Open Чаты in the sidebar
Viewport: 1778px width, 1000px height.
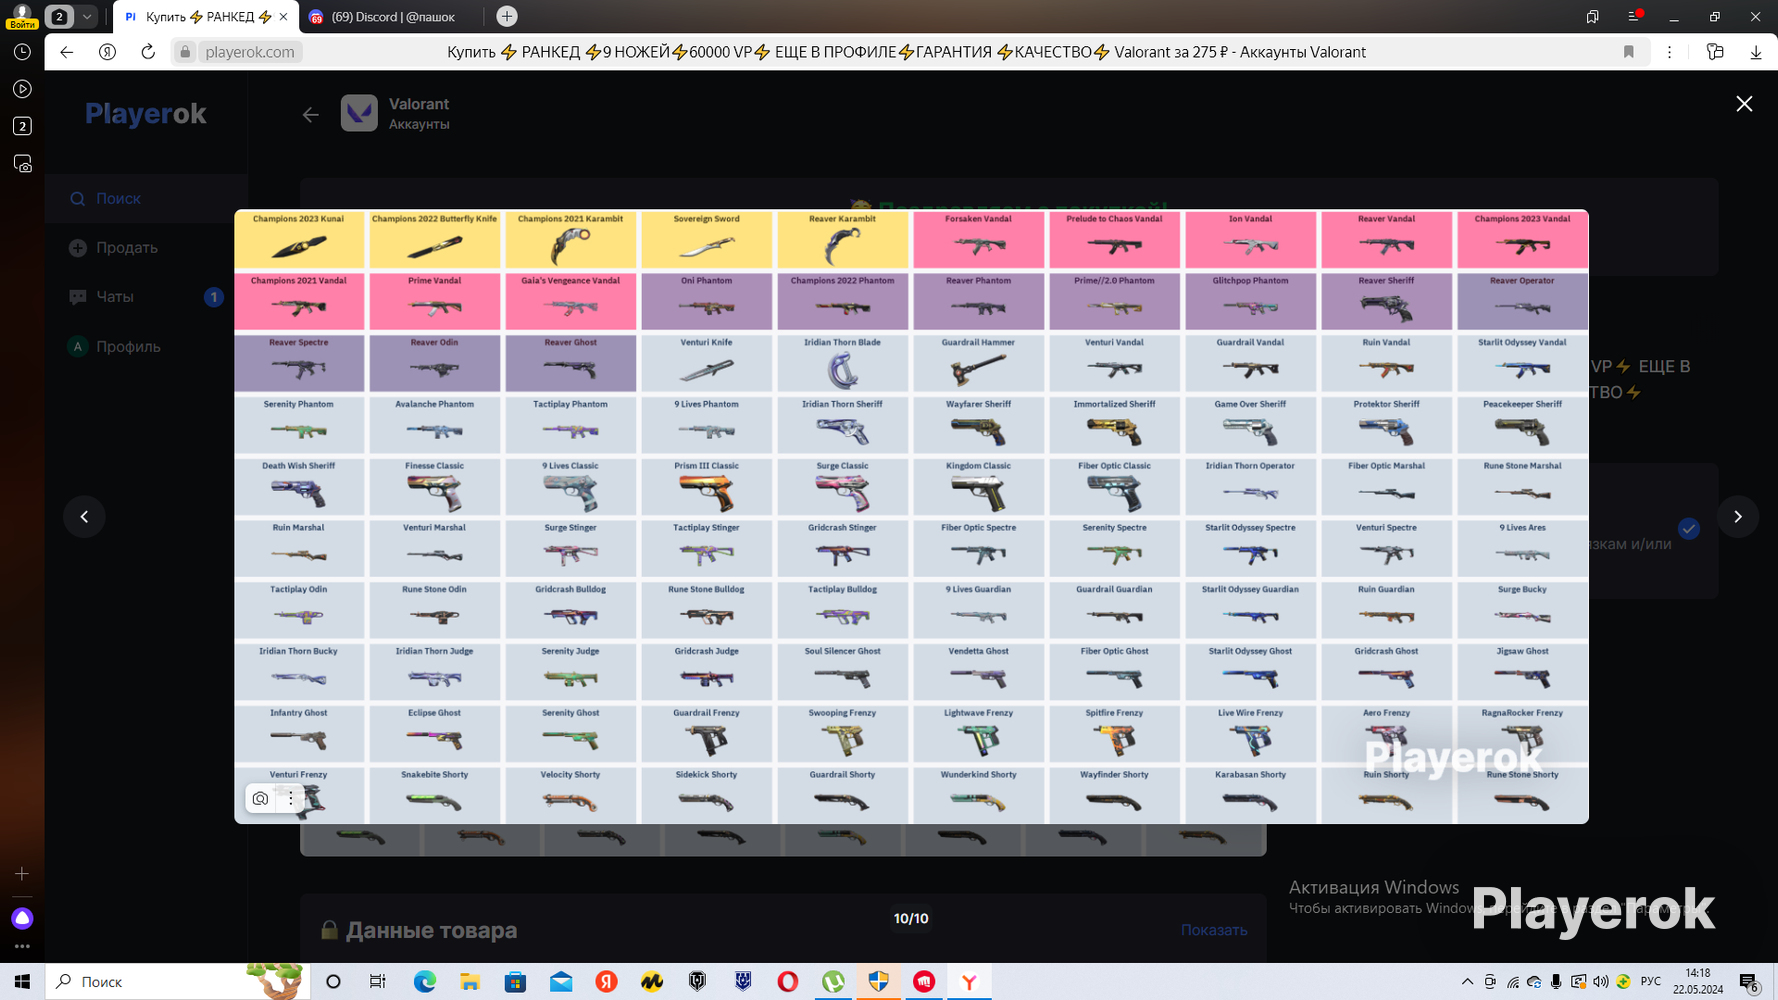point(146,297)
